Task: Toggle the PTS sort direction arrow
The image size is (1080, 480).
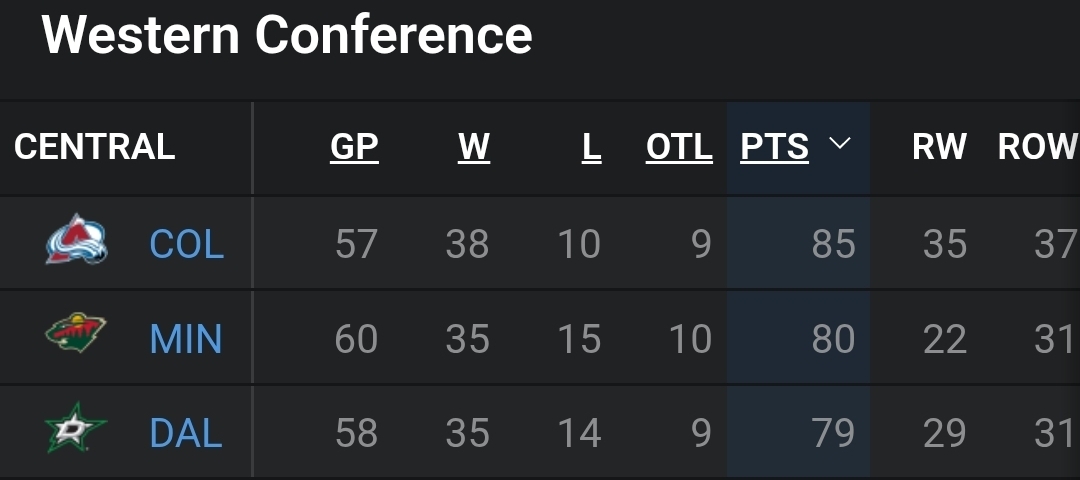Action: pos(840,145)
